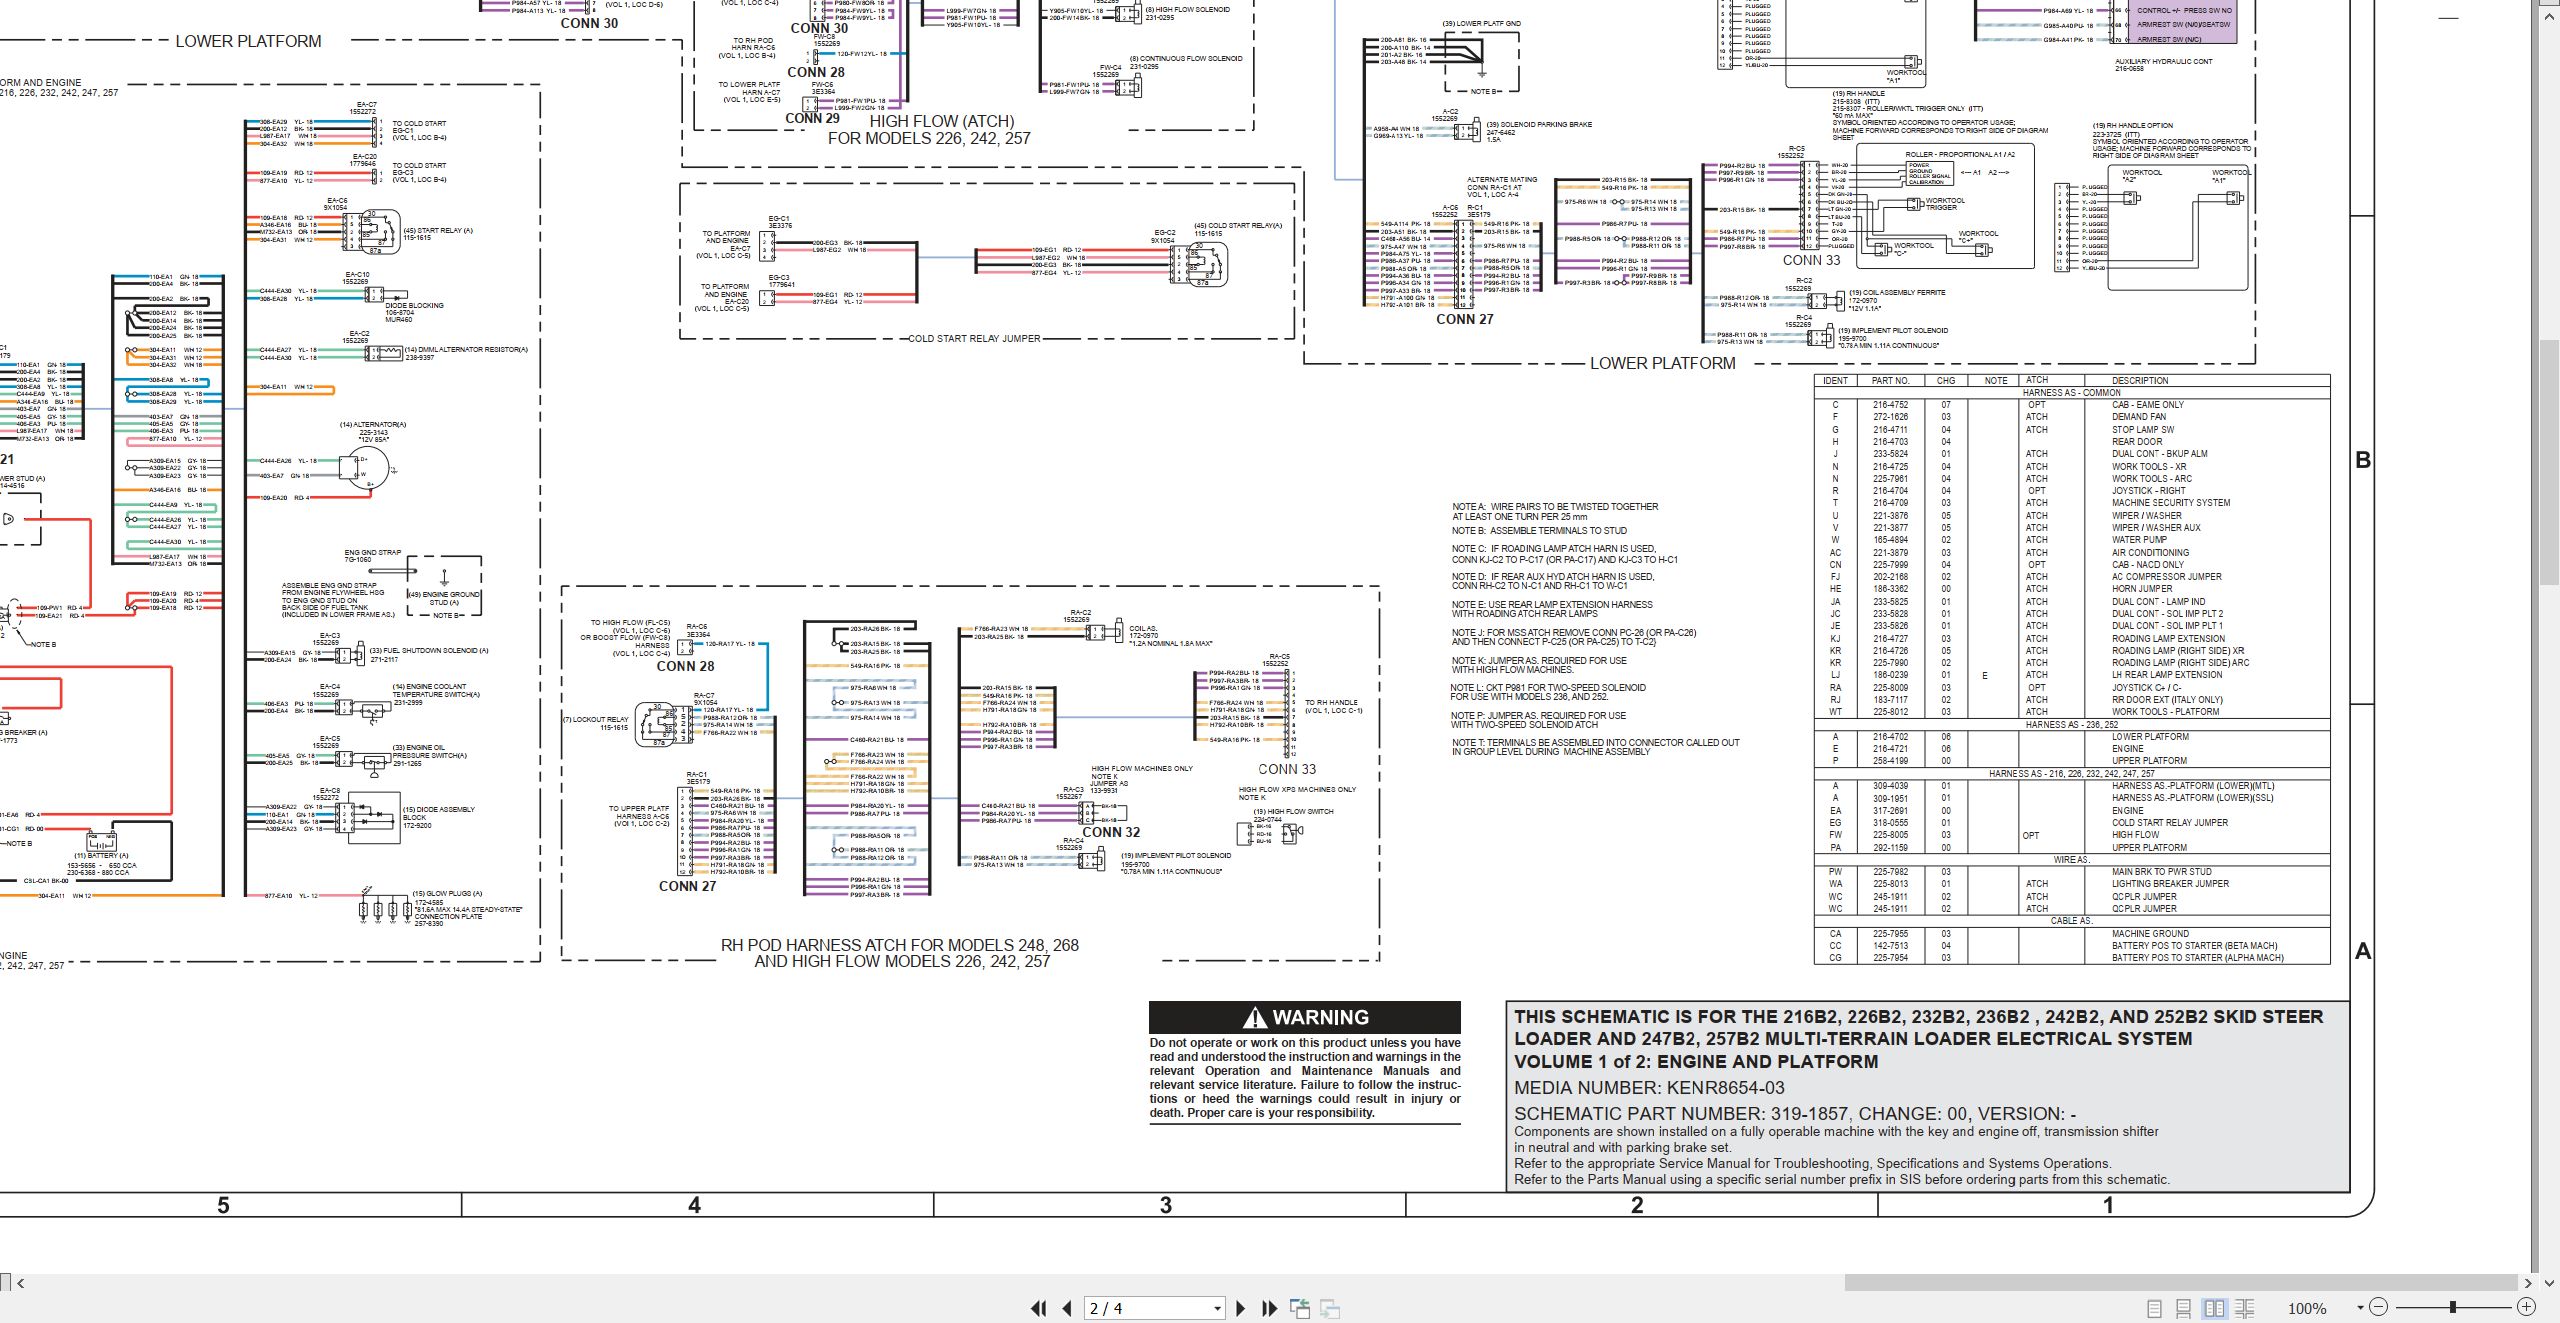Click the (45) START RELAY (A) label

click(x=438, y=231)
